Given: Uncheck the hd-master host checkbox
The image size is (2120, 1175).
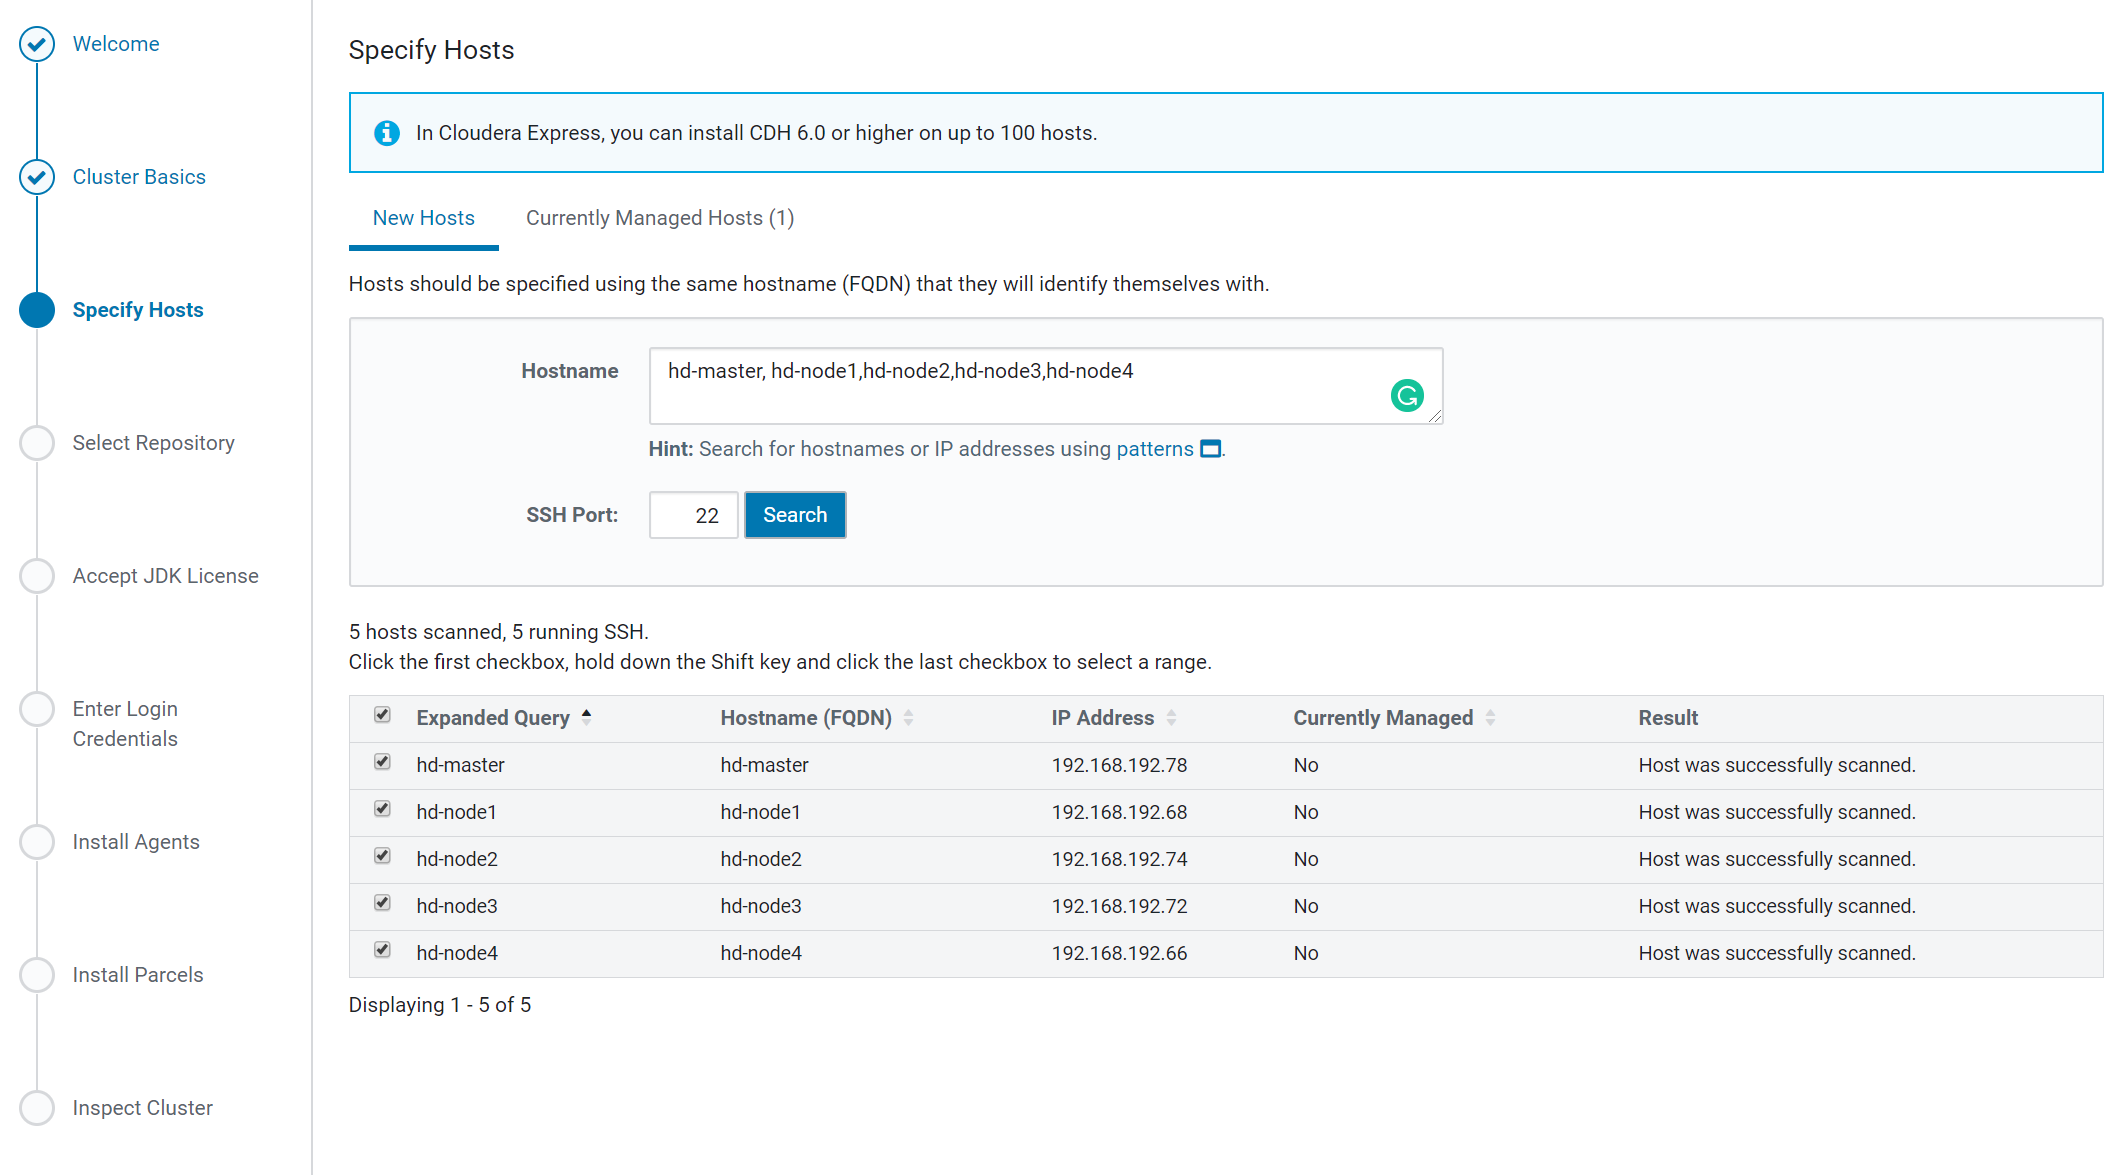Looking at the screenshot, I should click(x=382, y=762).
